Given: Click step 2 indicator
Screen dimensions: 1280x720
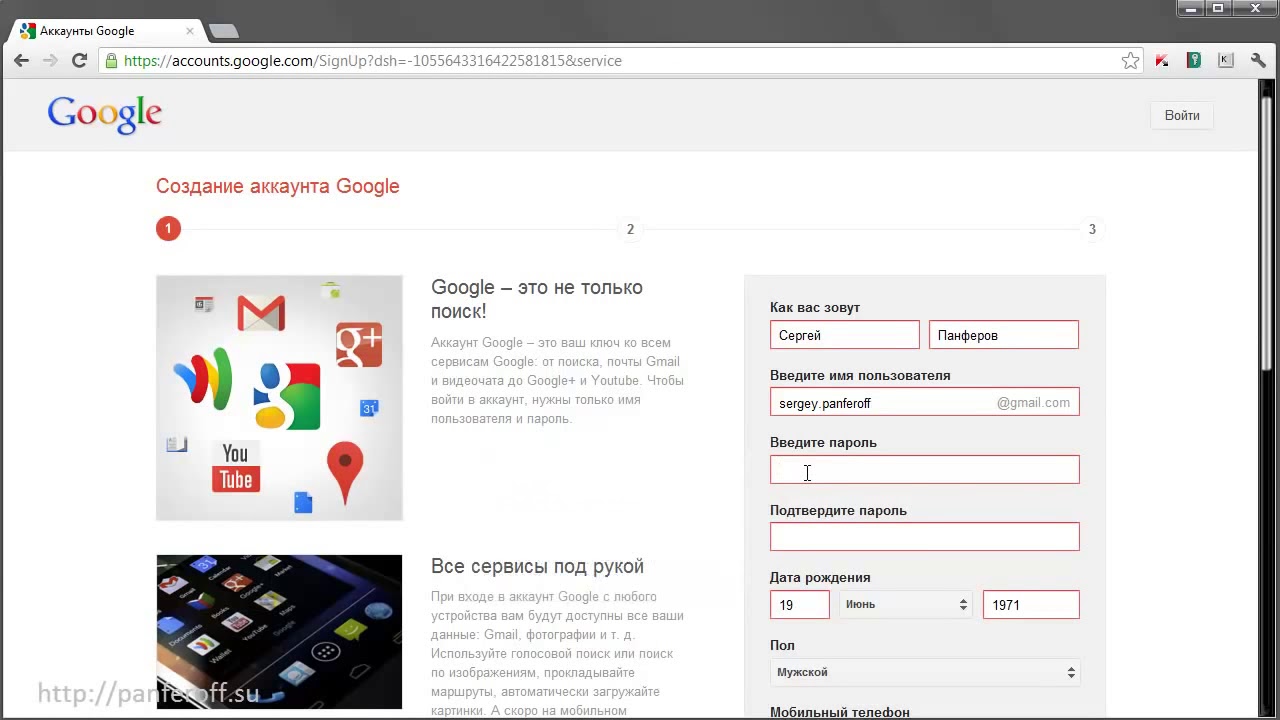Looking at the screenshot, I should pos(630,229).
